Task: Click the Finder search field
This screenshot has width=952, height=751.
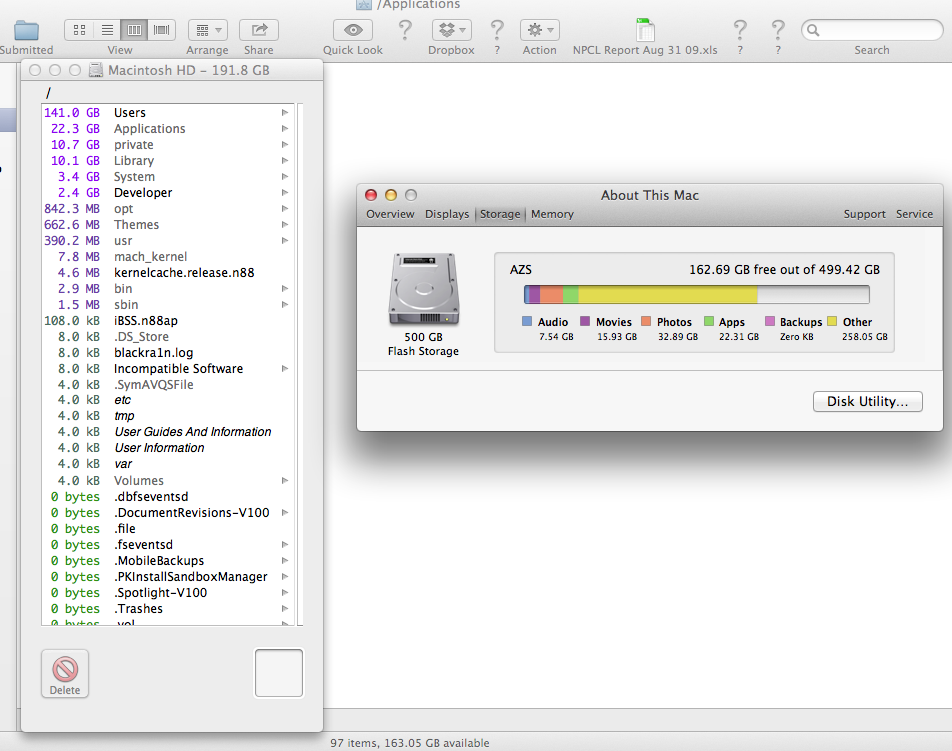Action: pos(872,30)
